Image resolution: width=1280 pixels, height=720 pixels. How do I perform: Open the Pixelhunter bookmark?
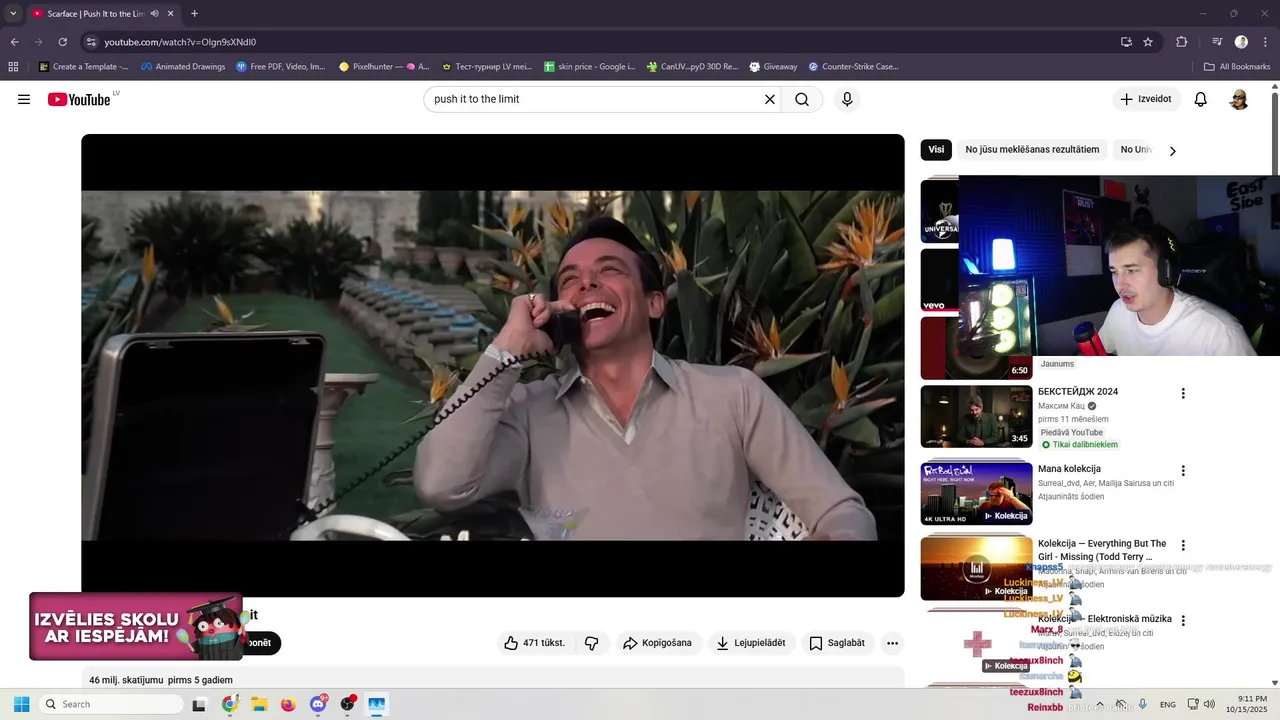[384, 67]
